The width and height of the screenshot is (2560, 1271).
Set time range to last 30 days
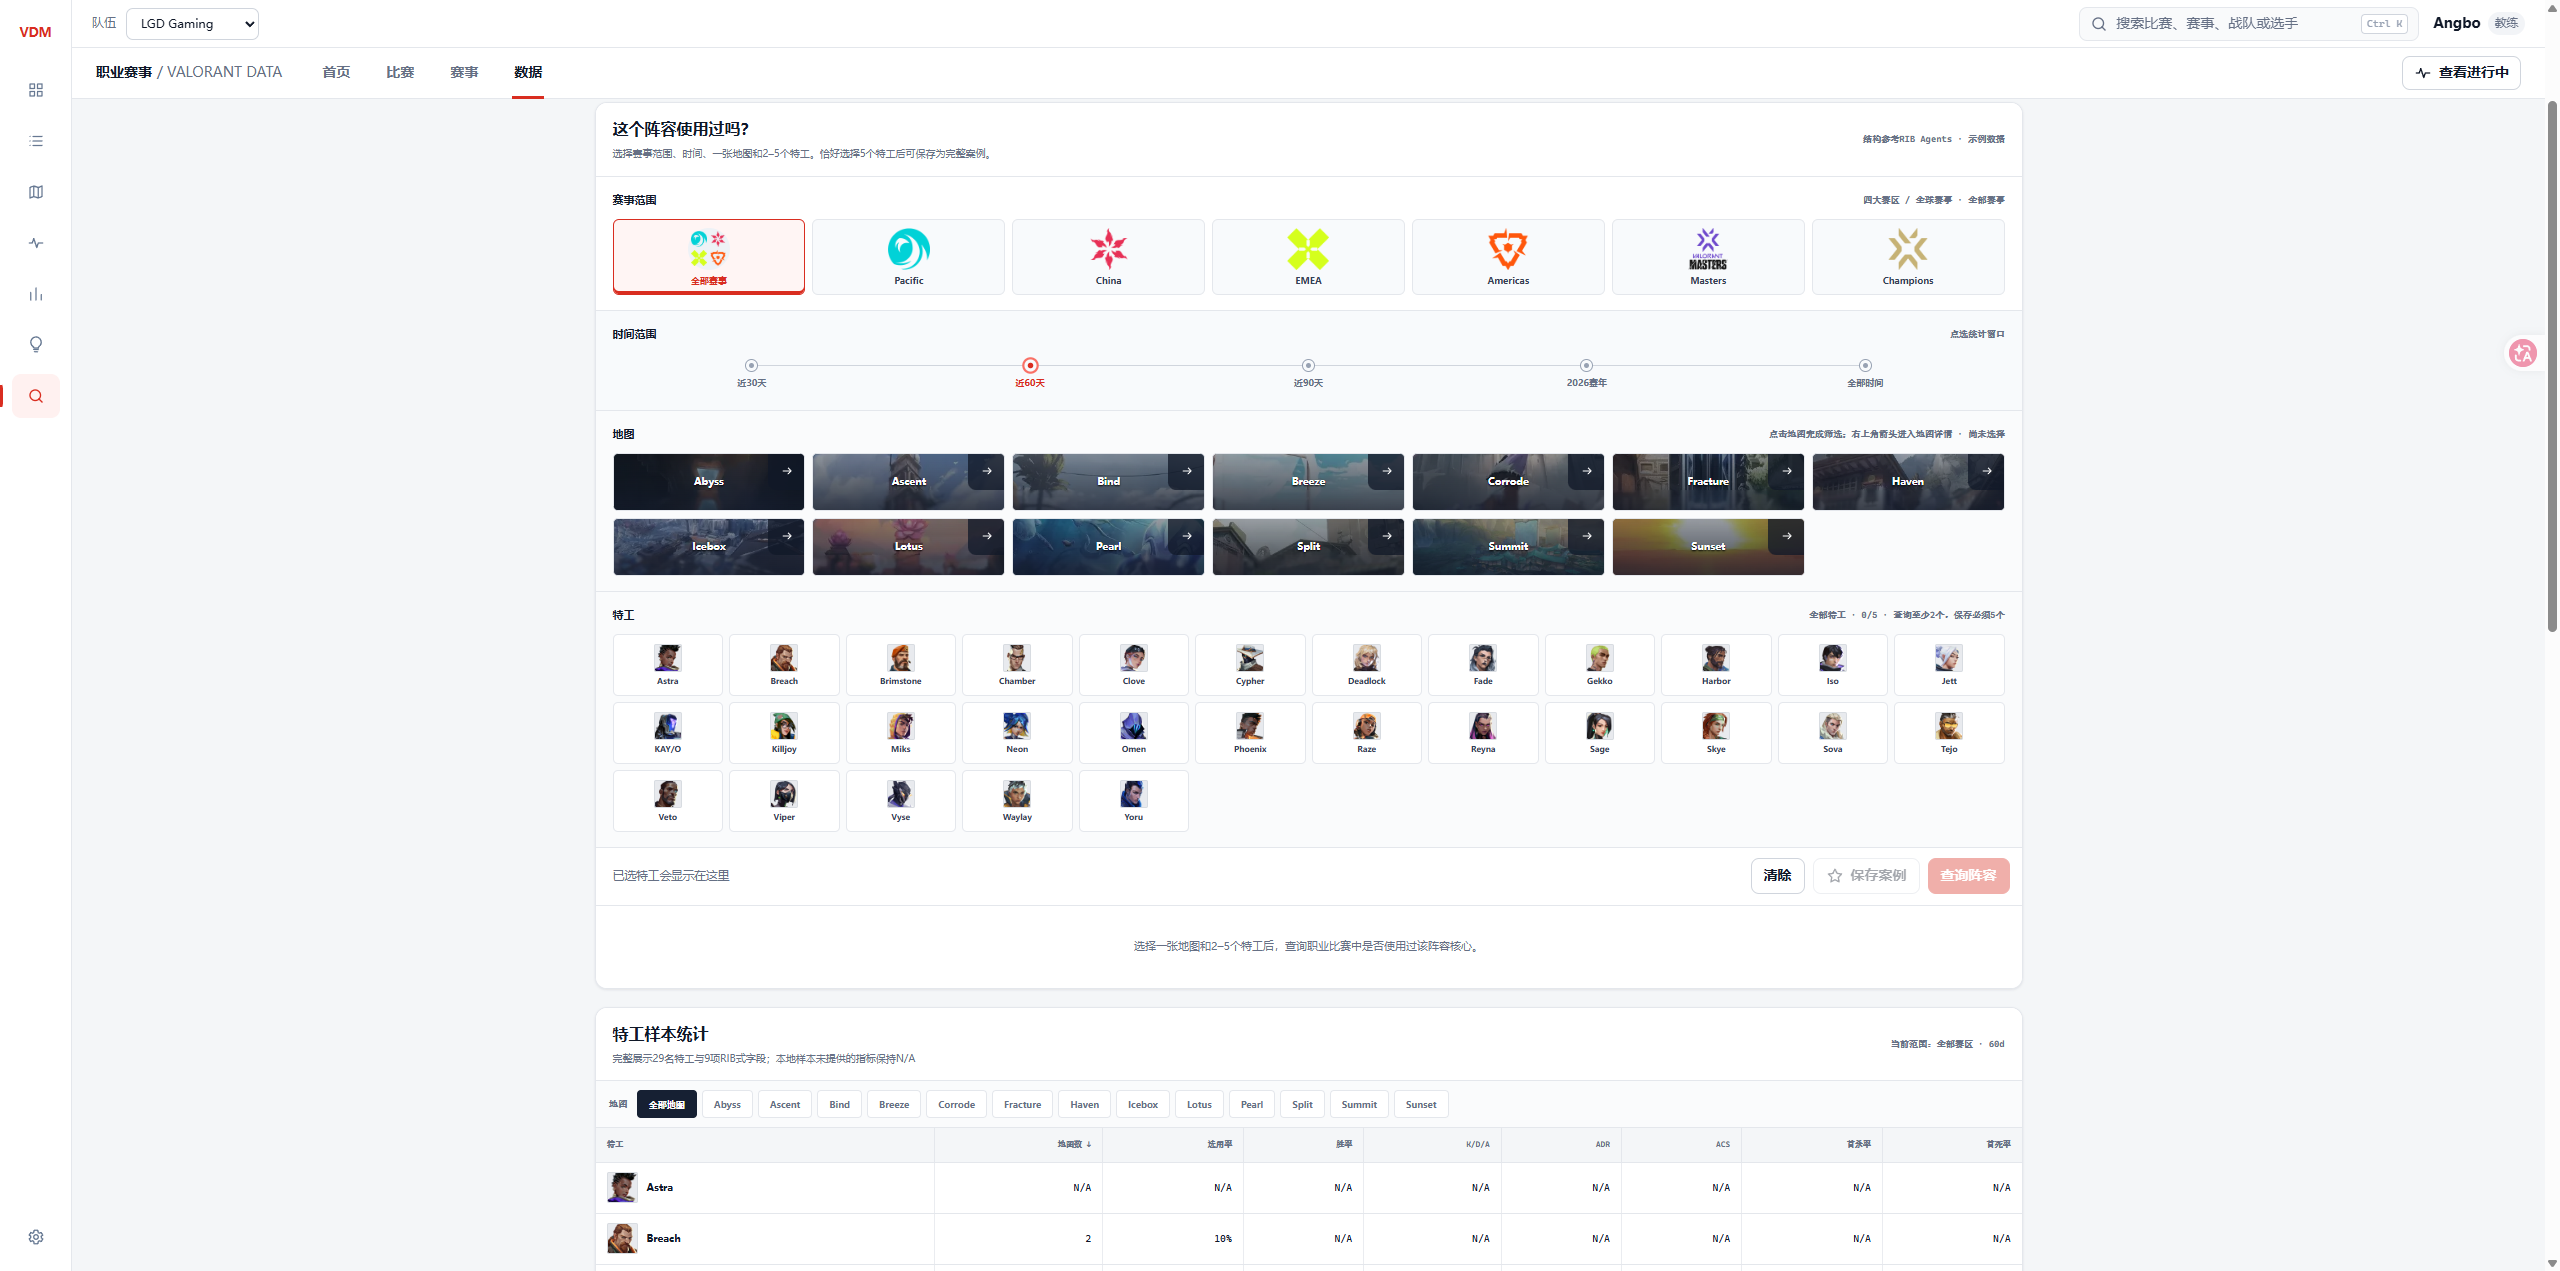pyautogui.click(x=752, y=372)
